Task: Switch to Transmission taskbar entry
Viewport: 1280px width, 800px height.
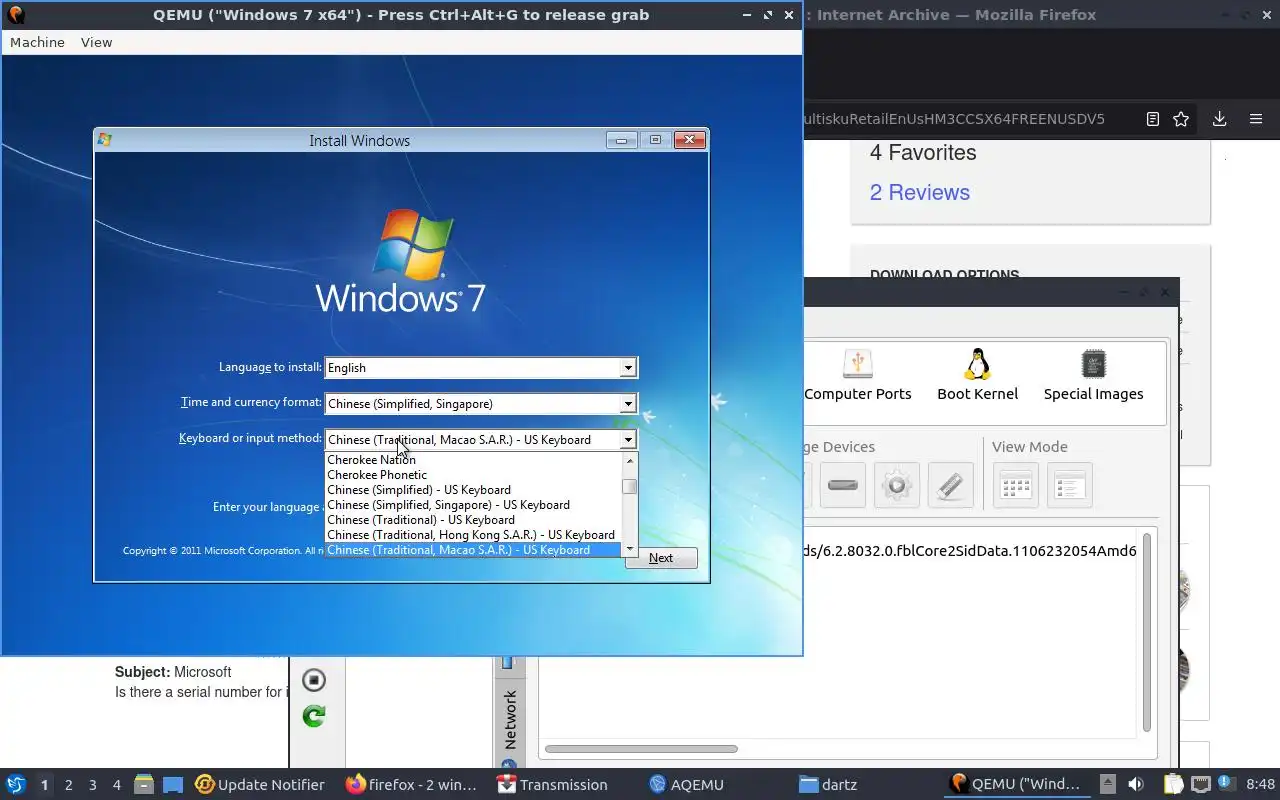Action: click(x=553, y=784)
